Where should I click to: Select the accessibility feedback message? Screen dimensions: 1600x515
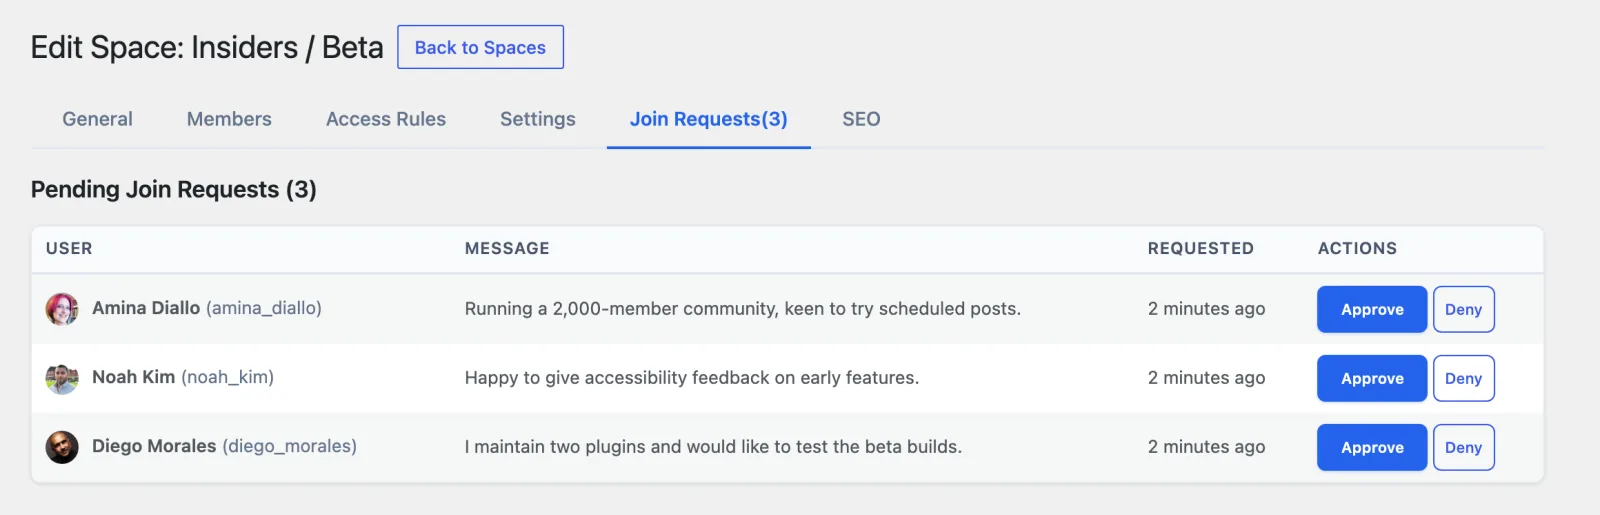[692, 378]
